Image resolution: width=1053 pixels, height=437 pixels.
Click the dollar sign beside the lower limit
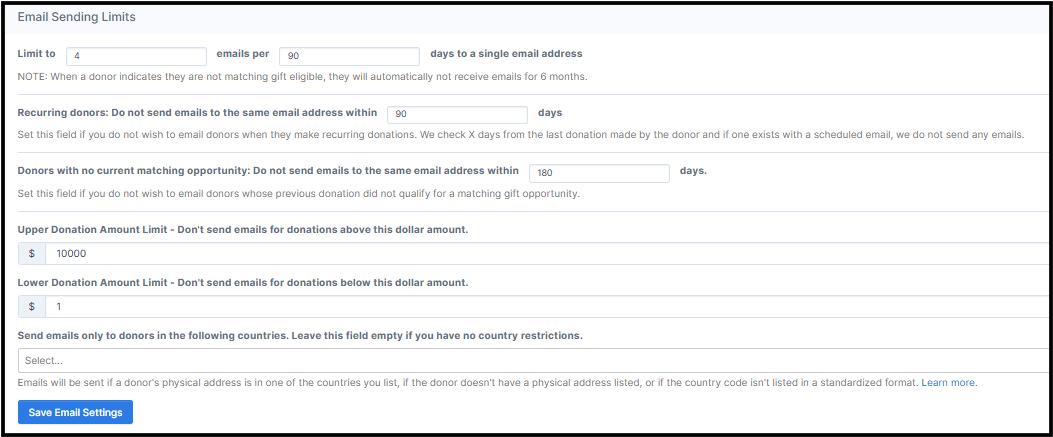pyautogui.click(x=32, y=307)
